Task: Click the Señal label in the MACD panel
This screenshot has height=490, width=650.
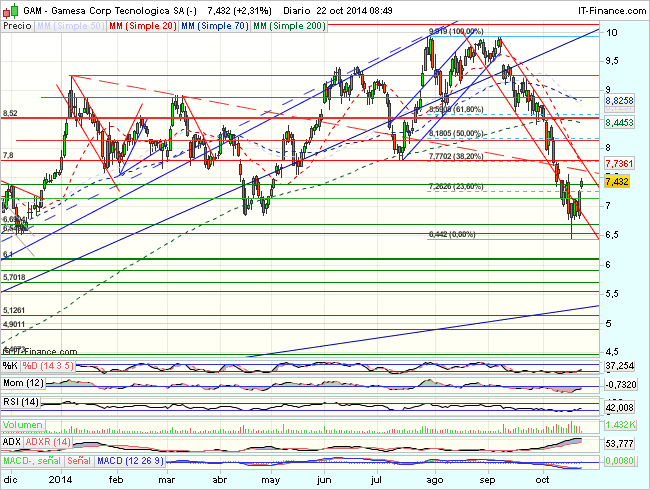Action: tap(79, 461)
